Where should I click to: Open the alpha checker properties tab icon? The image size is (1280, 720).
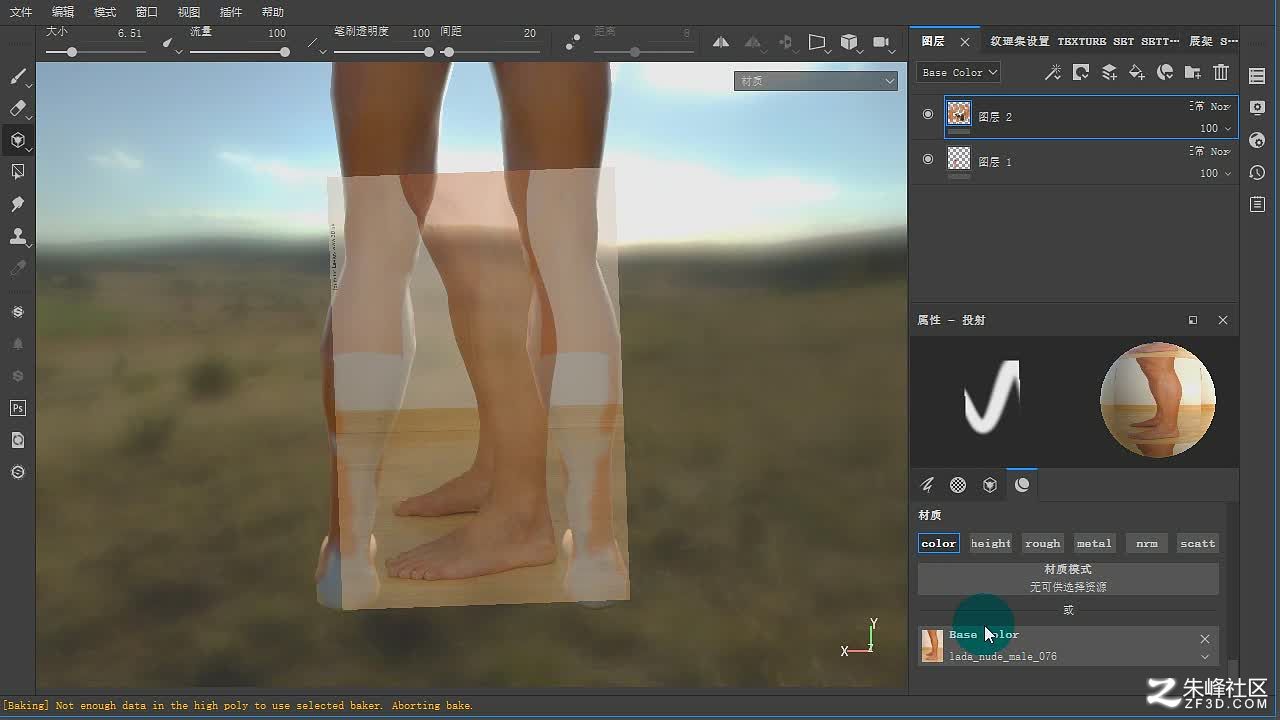[958, 485]
